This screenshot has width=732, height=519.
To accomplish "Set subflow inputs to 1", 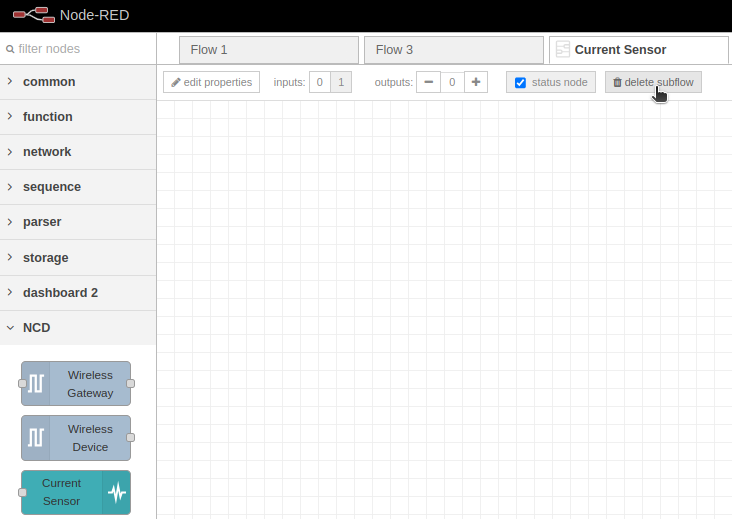I will click(341, 82).
